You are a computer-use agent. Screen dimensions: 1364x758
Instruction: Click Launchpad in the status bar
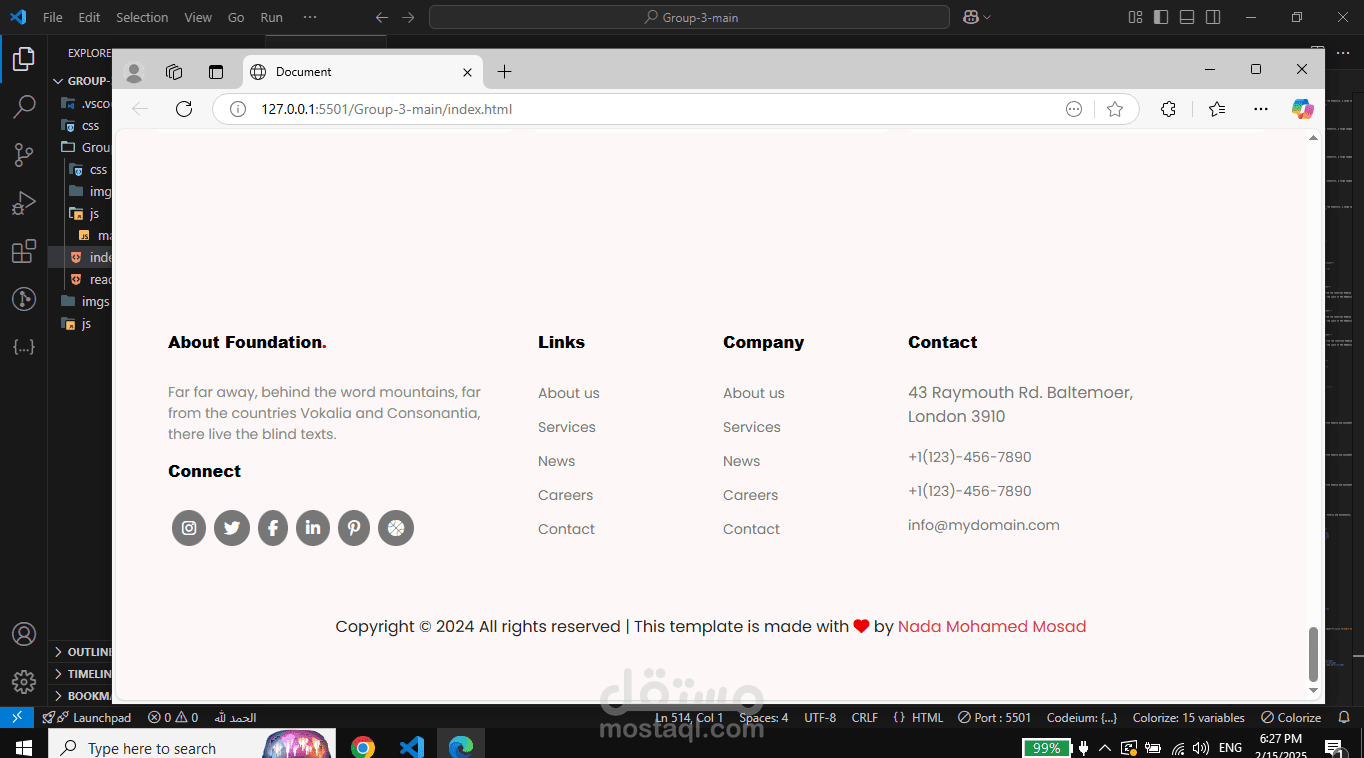point(87,717)
